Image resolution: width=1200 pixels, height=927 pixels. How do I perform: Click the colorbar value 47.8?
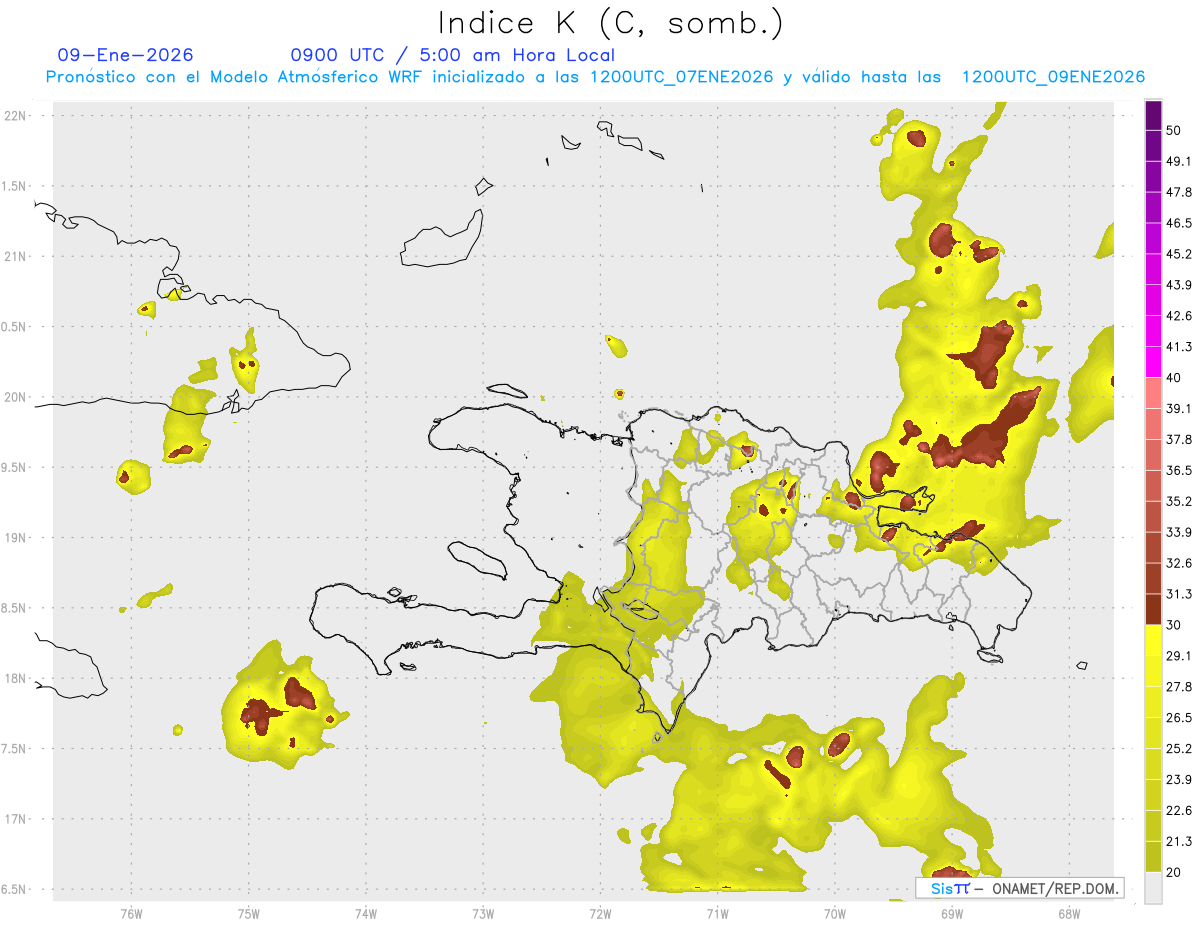point(1179,192)
